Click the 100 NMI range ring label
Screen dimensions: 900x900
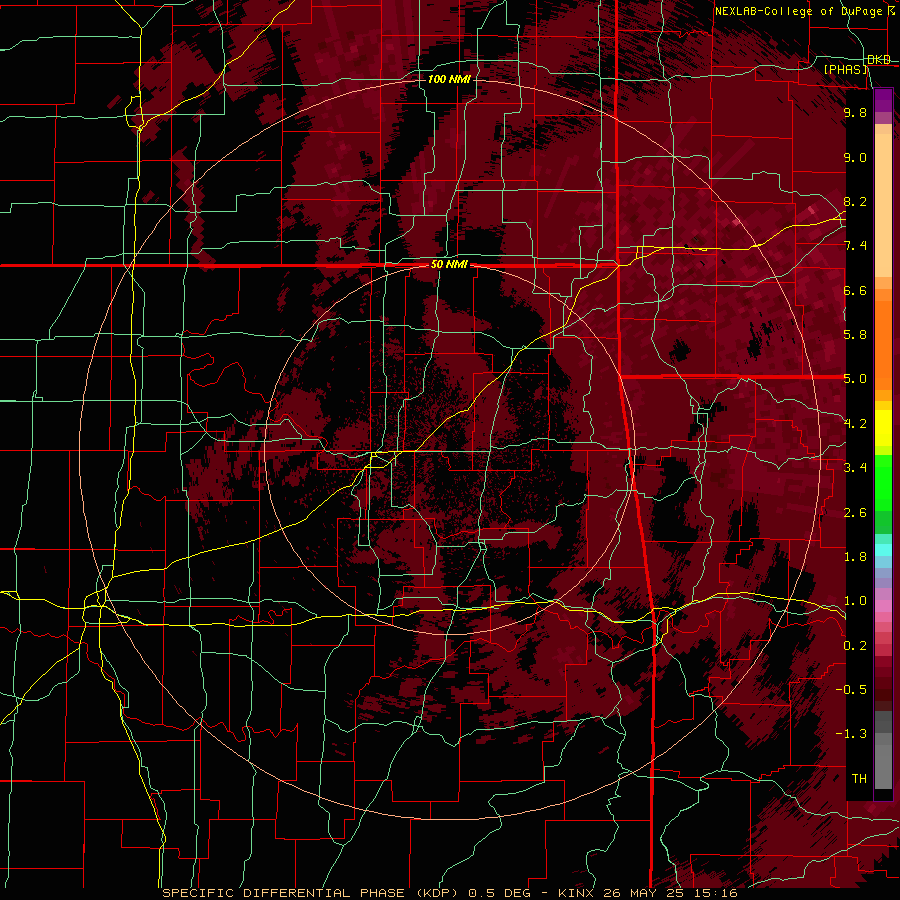pyautogui.click(x=449, y=79)
